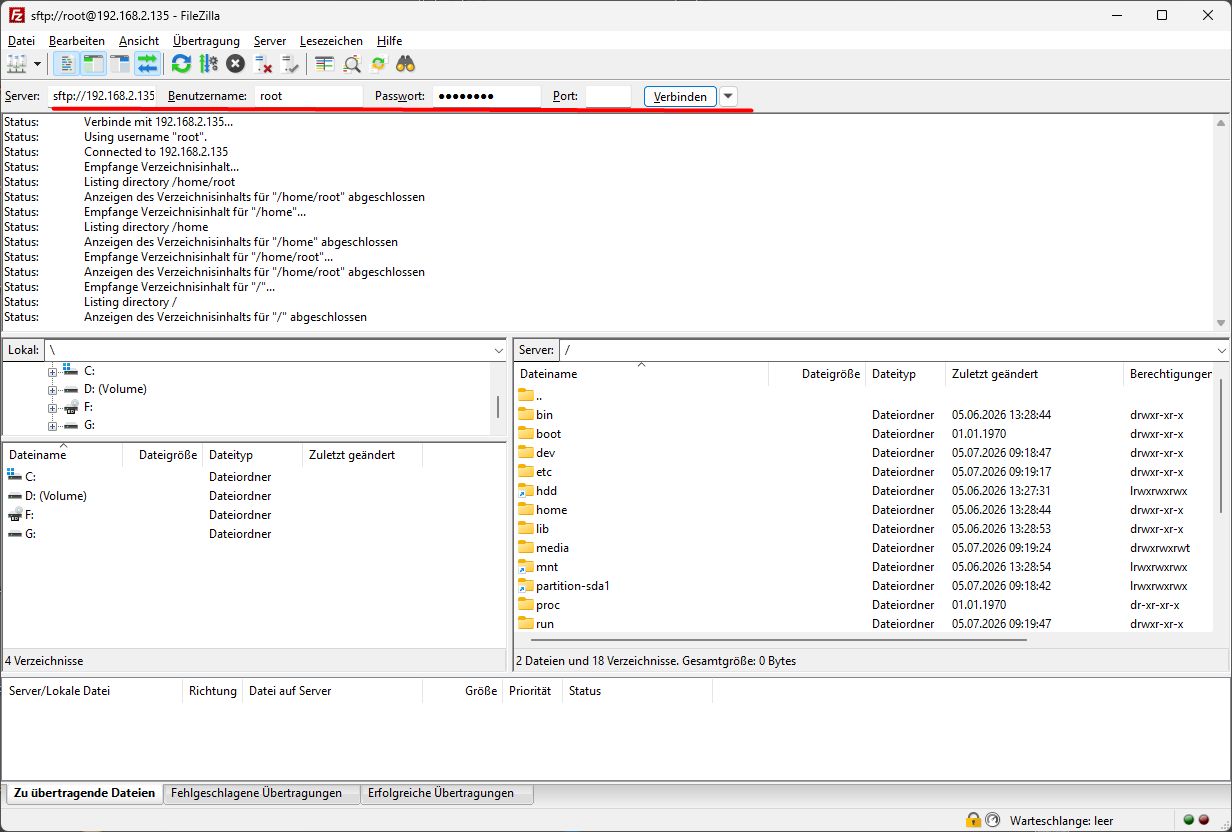Open the remote Server path dropdown
The height and width of the screenshot is (832, 1232).
[1221, 350]
